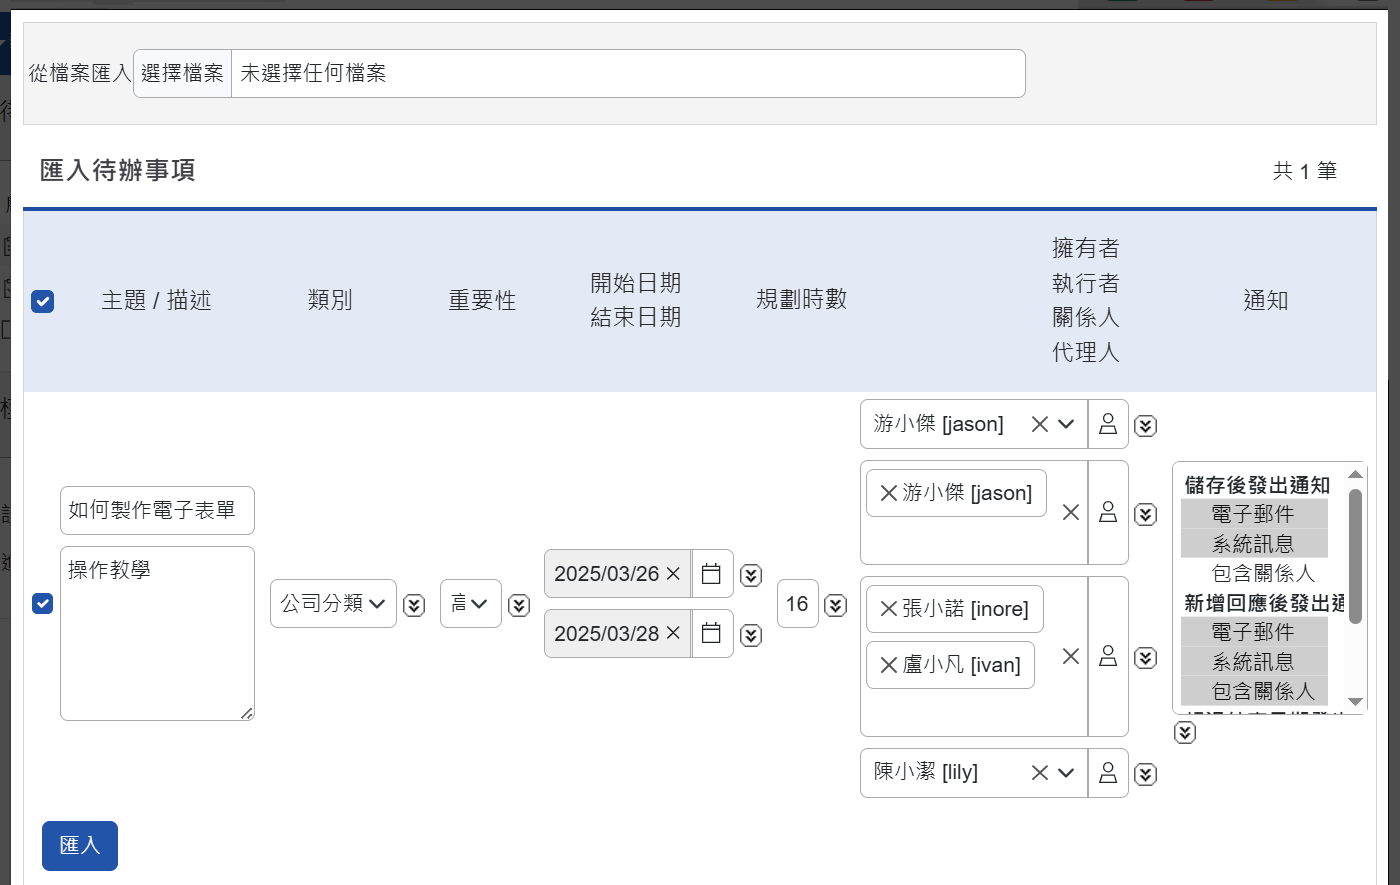Click notification list scroll up arrow
Screen dimensions: 1400x885
(x=1356, y=474)
